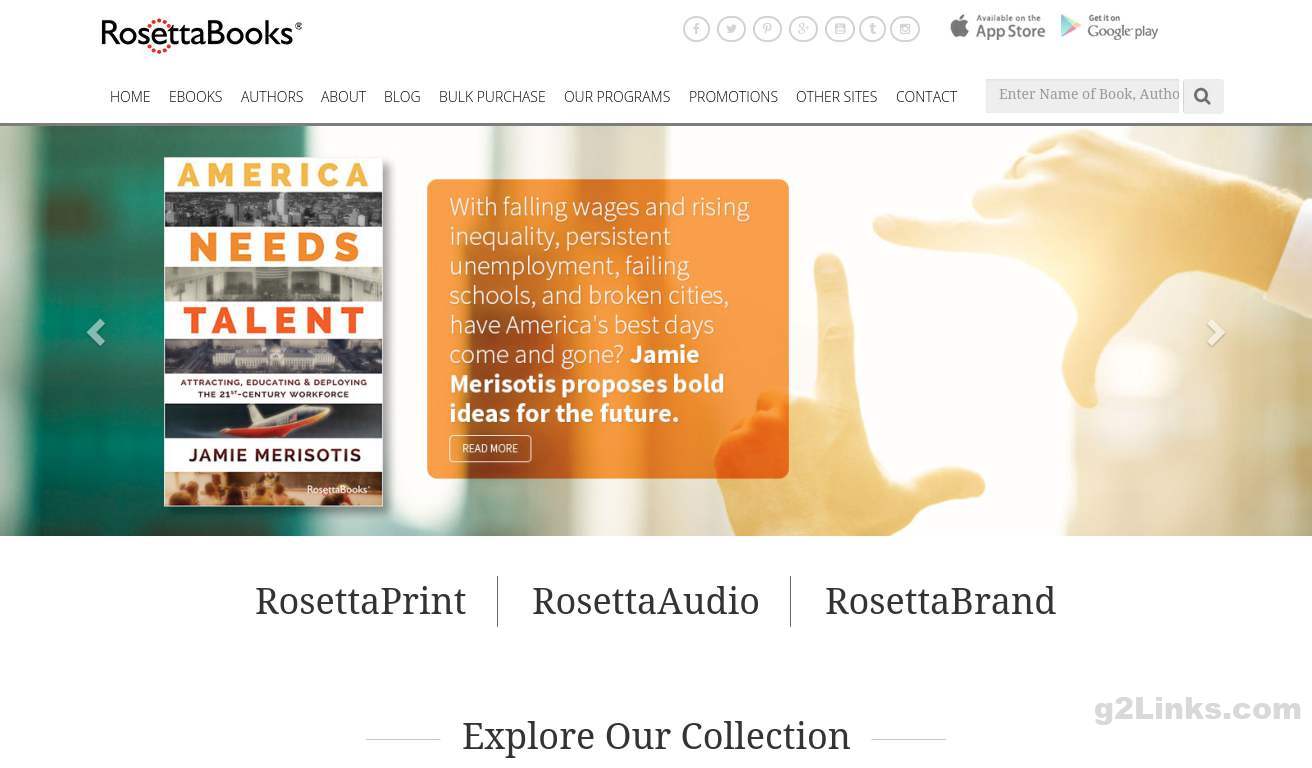
Task: Focus the book search input field
Action: tap(1083, 96)
